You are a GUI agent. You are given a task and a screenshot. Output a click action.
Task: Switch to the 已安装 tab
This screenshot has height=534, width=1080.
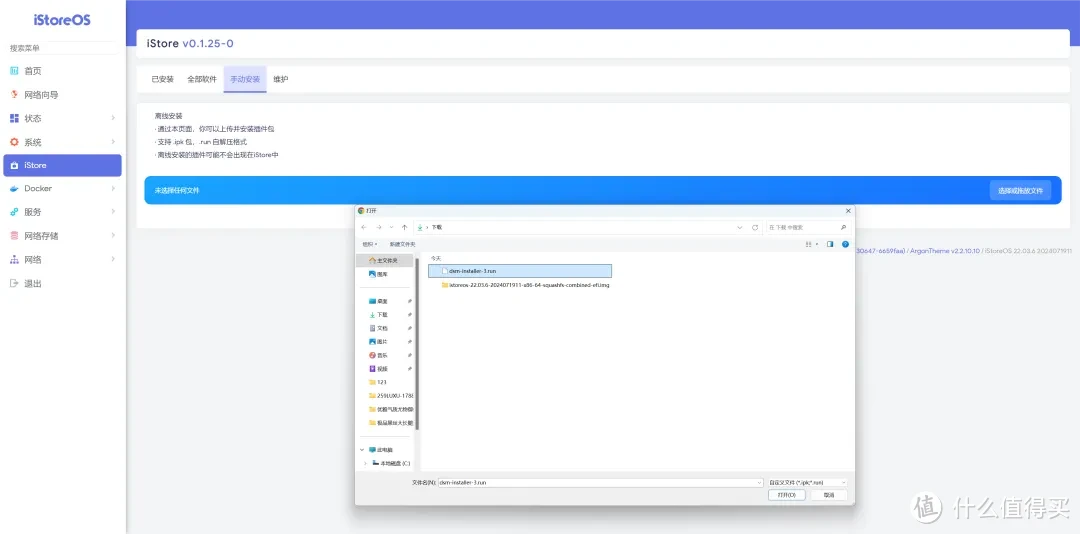[x=163, y=79]
